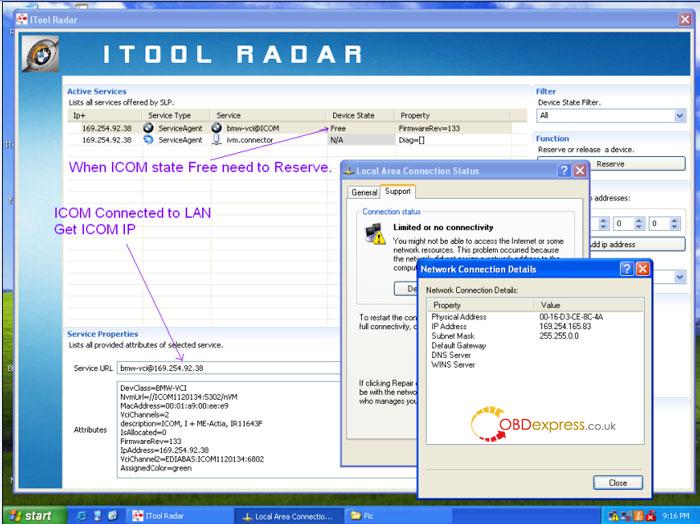
Task: Open the partly hidden dropdown below Add ip address
Action: coord(679,277)
